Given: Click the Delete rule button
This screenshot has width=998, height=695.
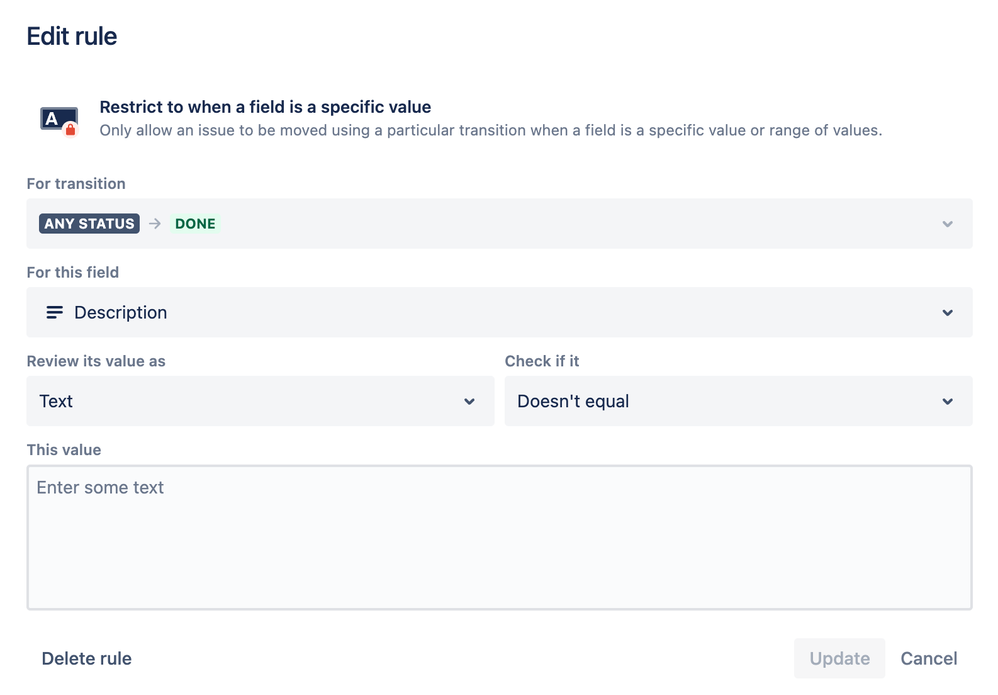Looking at the screenshot, I should [87, 659].
